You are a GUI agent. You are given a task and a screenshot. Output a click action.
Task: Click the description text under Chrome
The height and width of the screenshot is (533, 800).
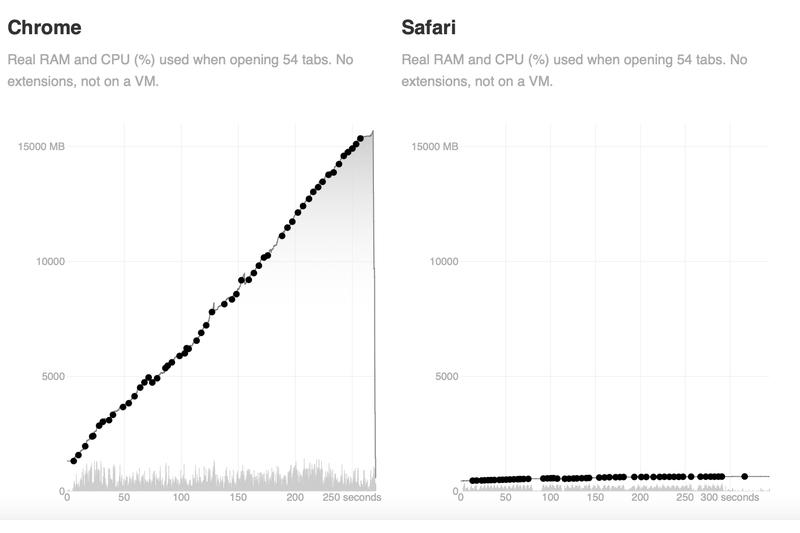(x=180, y=70)
